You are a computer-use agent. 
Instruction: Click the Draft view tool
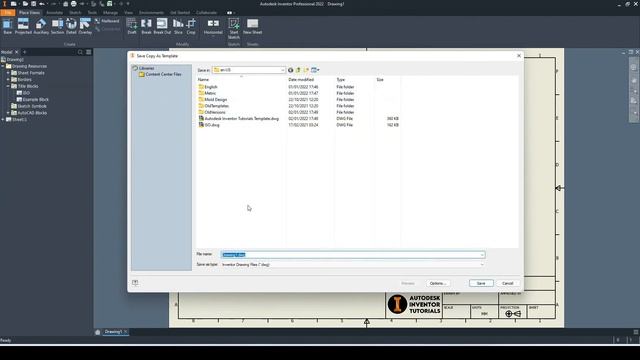132,26
